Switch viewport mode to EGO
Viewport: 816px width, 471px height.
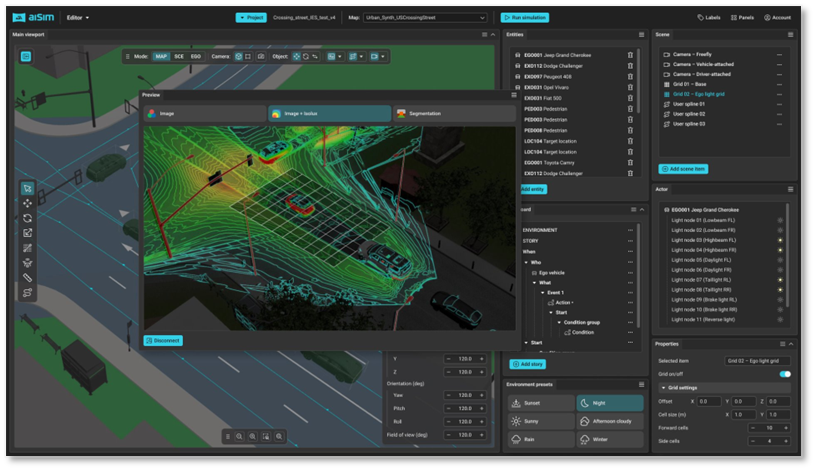click(196, 57)
